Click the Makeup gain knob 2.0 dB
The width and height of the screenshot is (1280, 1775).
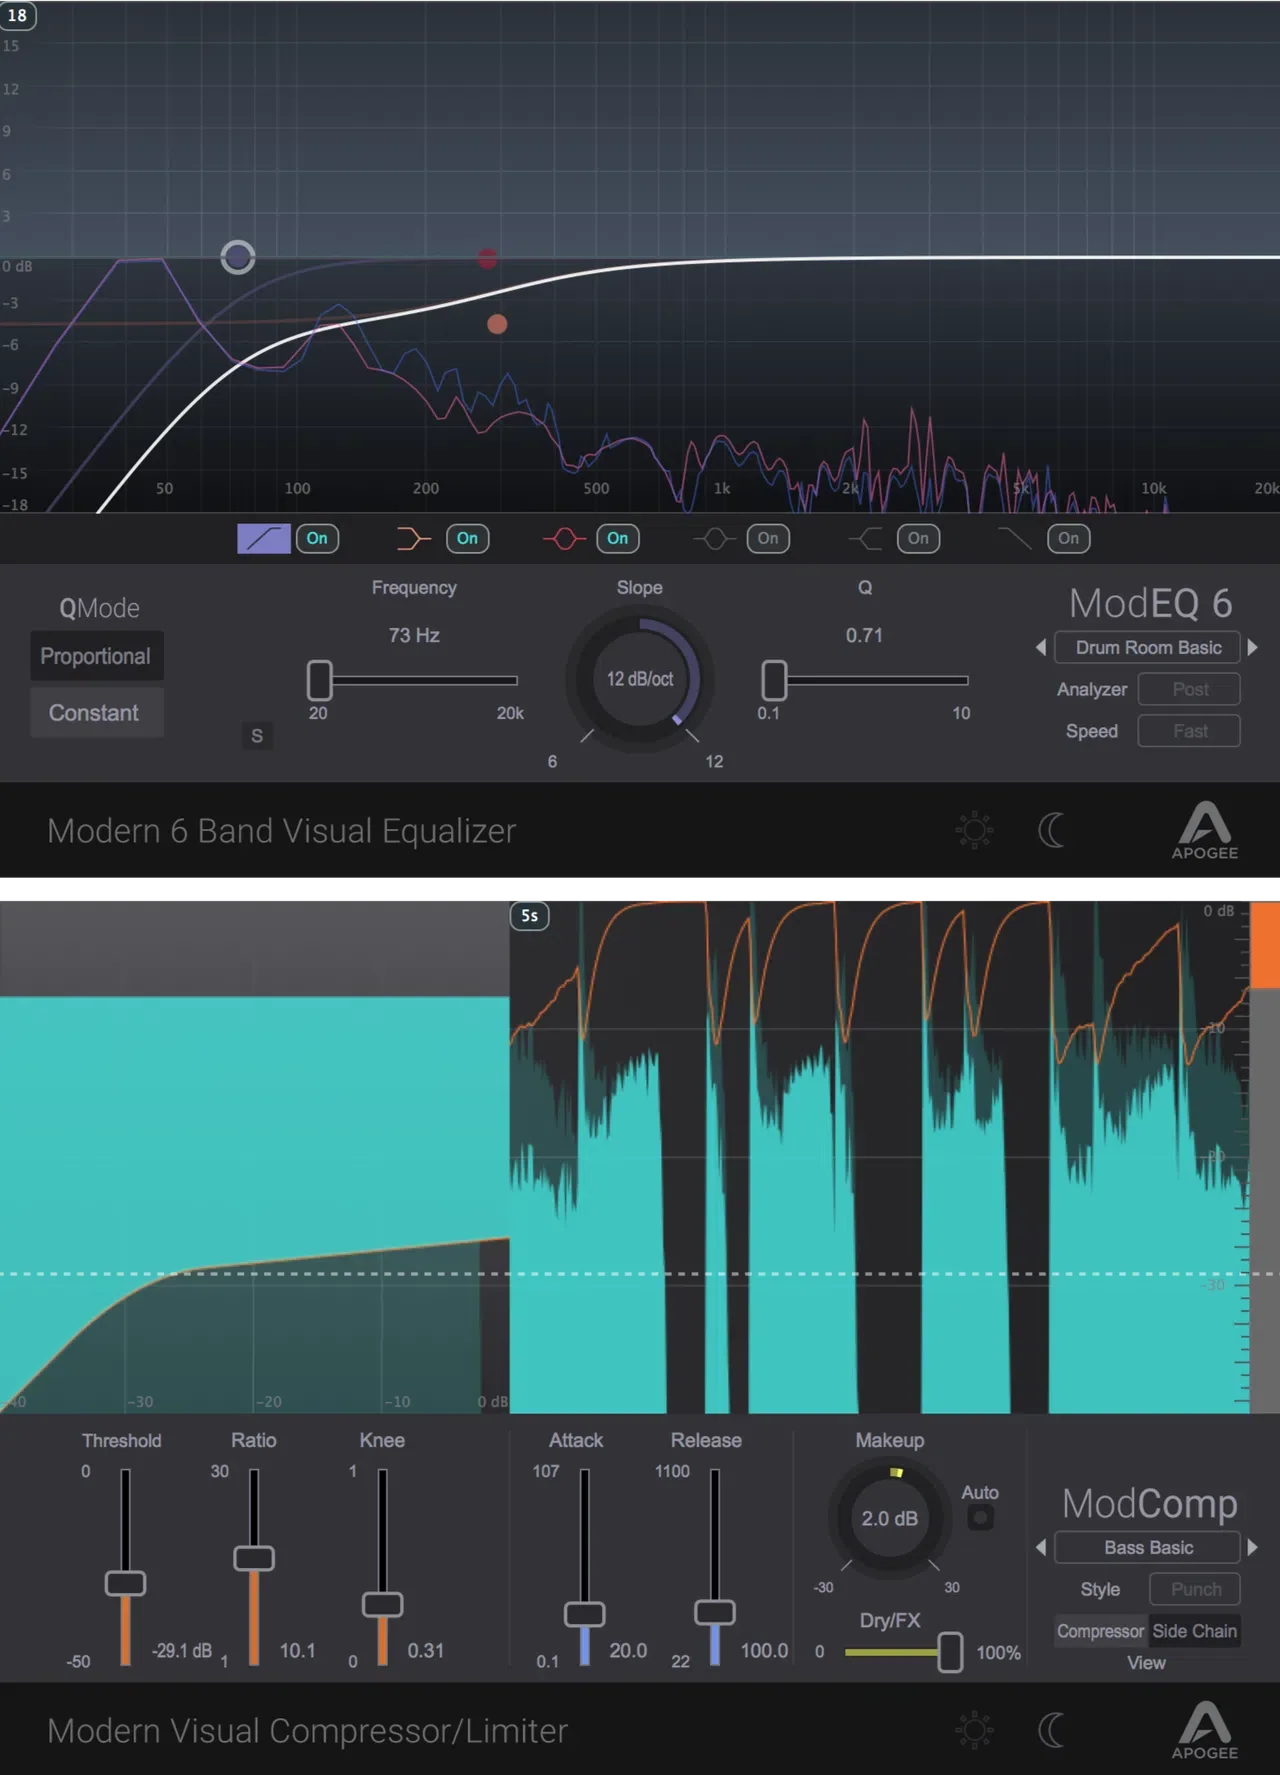[890, 1518]
